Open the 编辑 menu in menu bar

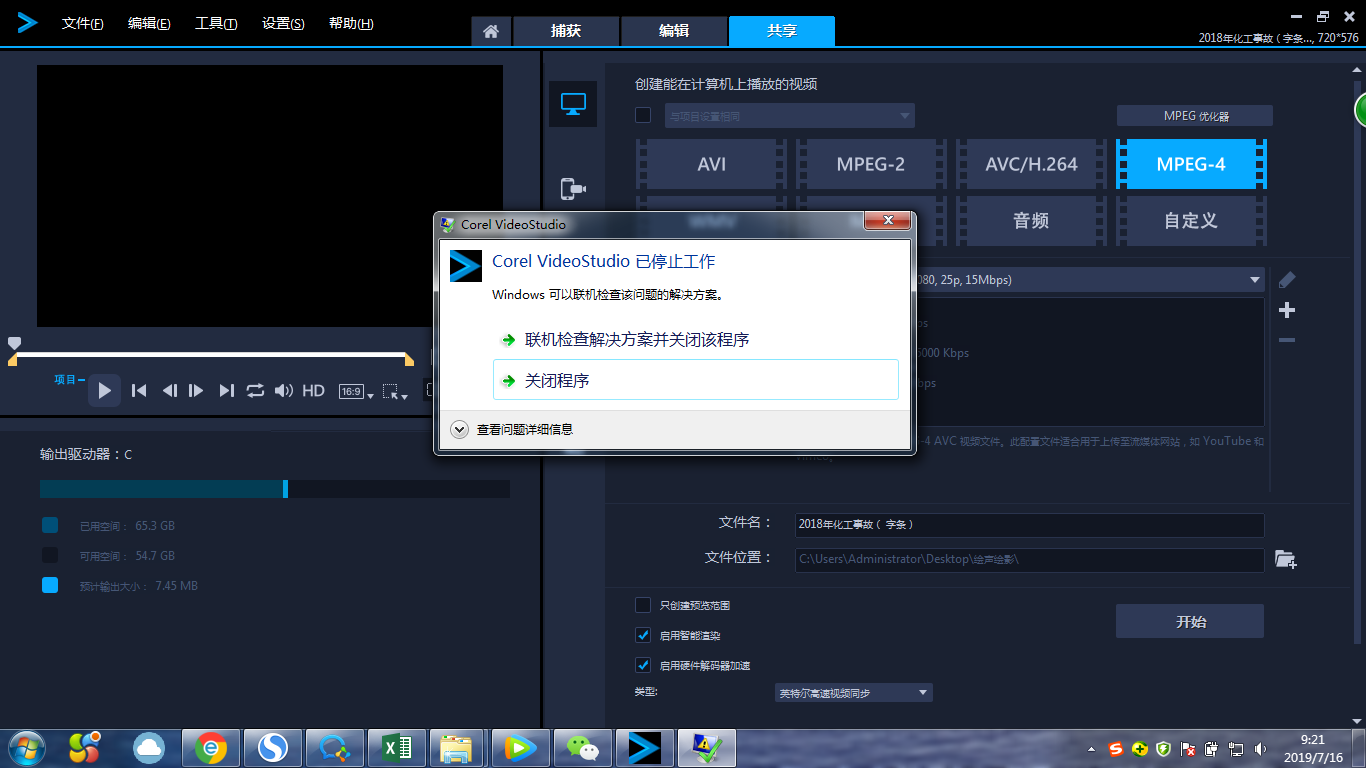pos(149,23)
